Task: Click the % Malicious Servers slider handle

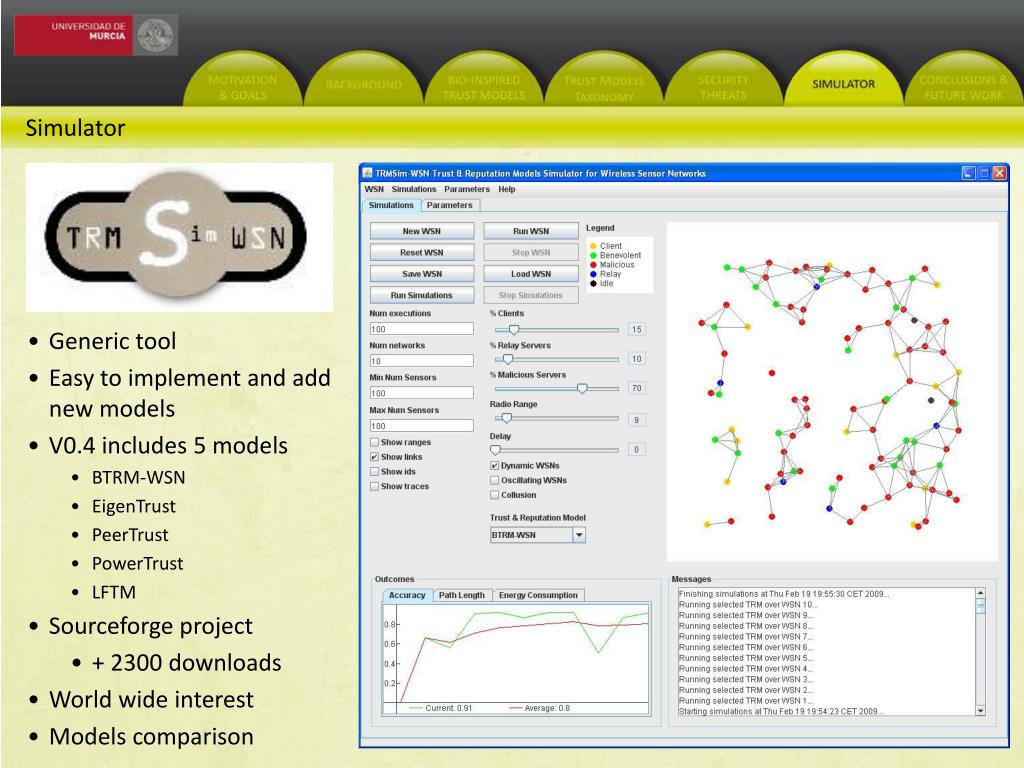Action: click(582, 389)
